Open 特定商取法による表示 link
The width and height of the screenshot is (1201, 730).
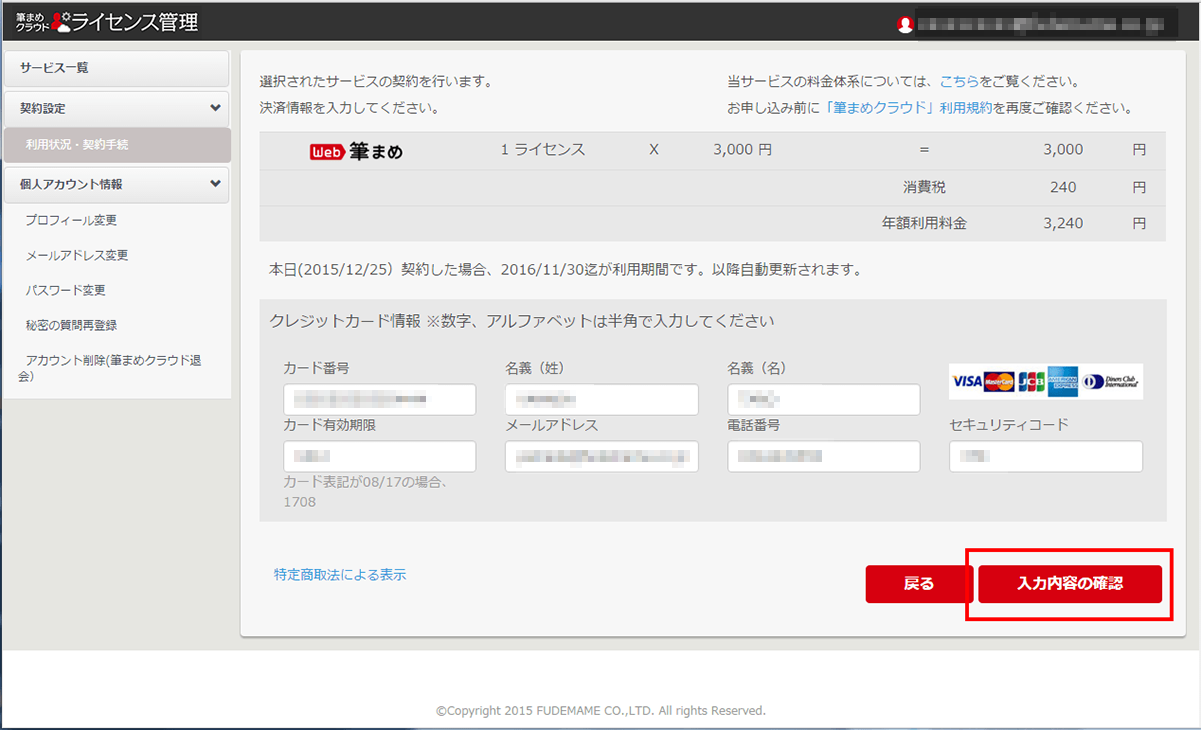point(340,575)
